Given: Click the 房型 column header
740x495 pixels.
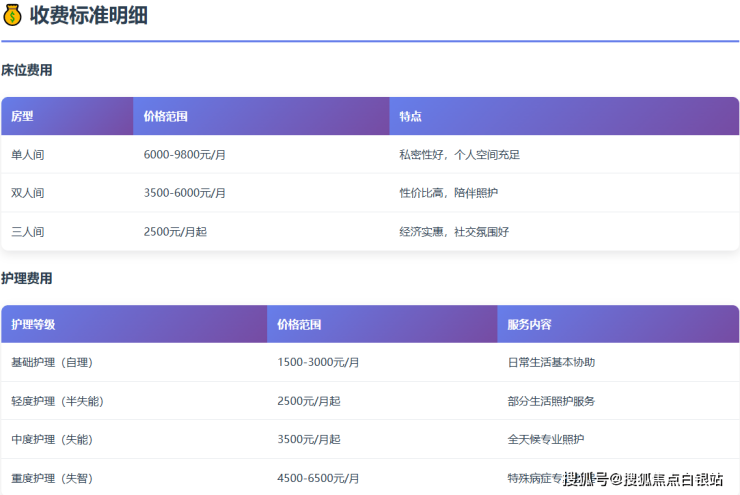Looking at the screenshot, I should 22,116.
